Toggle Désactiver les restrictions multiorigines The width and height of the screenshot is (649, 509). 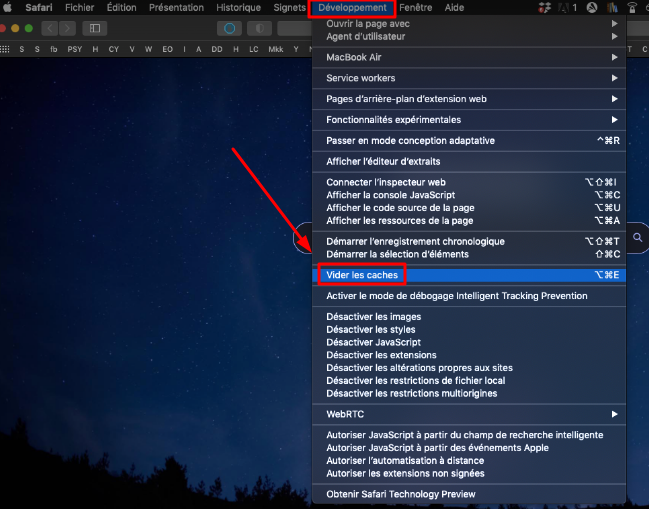469,394
